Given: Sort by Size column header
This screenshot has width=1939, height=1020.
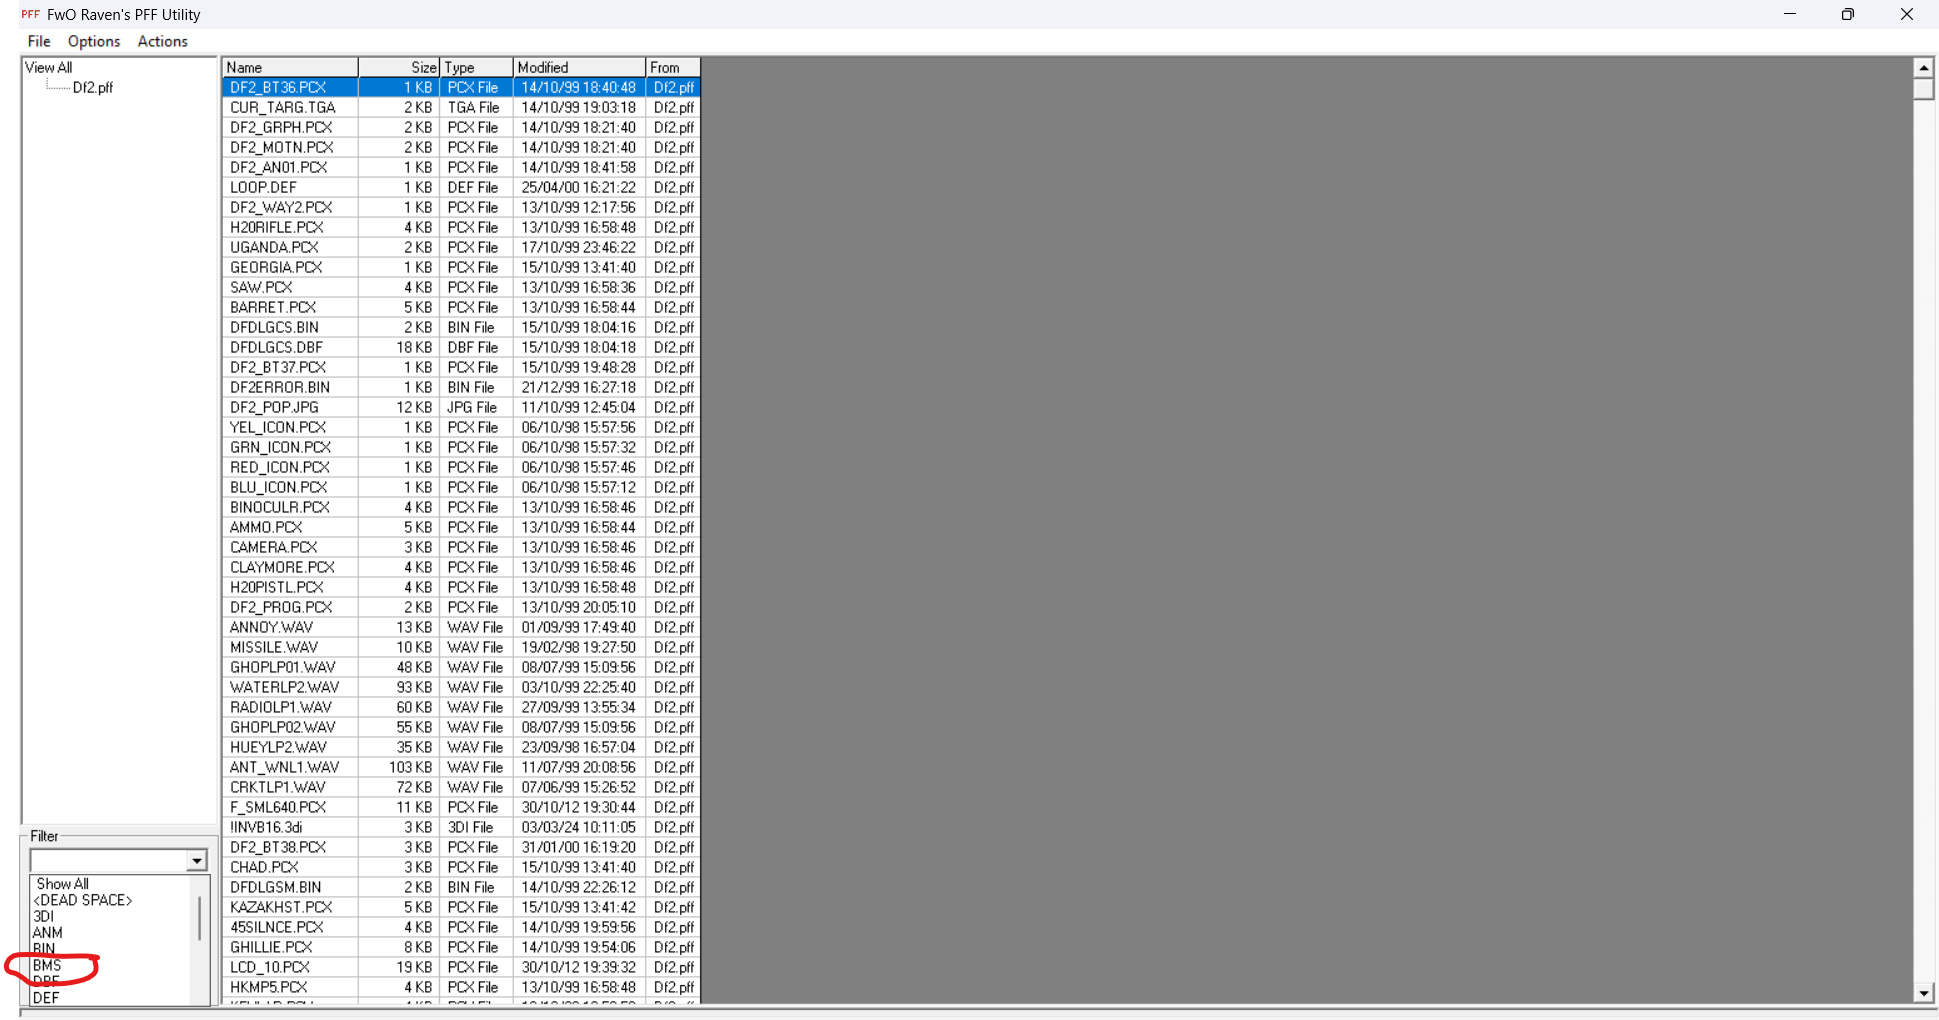Looking at the screenshot, I should pos(399,67).
